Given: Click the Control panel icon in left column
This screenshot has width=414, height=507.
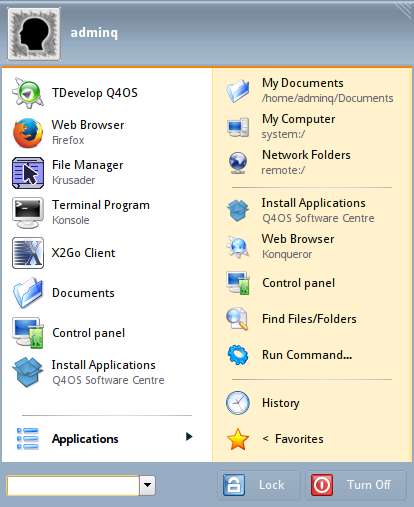Looking at the screenshot, I should tap(28, 333).
